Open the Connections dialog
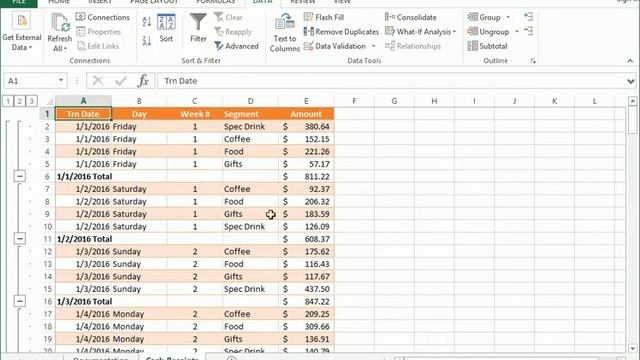The height and width of the screenshot is (360, 640). 103,17
